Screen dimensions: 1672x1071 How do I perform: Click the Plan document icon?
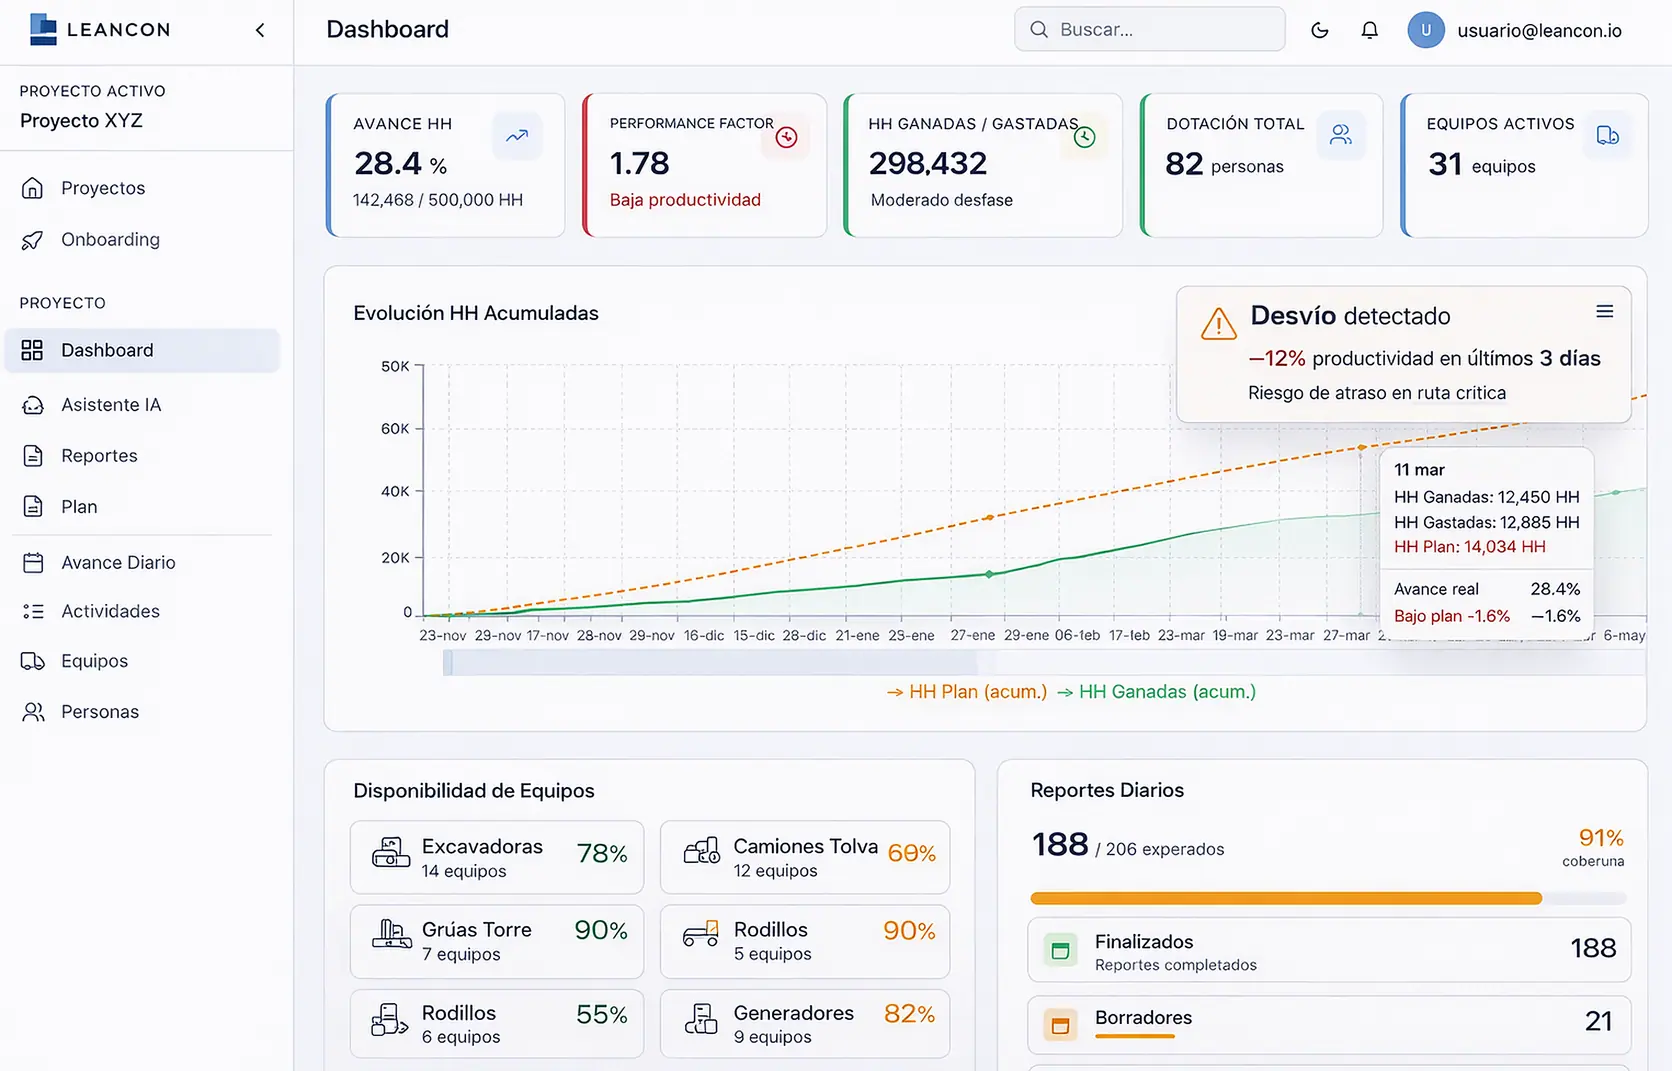33,507
